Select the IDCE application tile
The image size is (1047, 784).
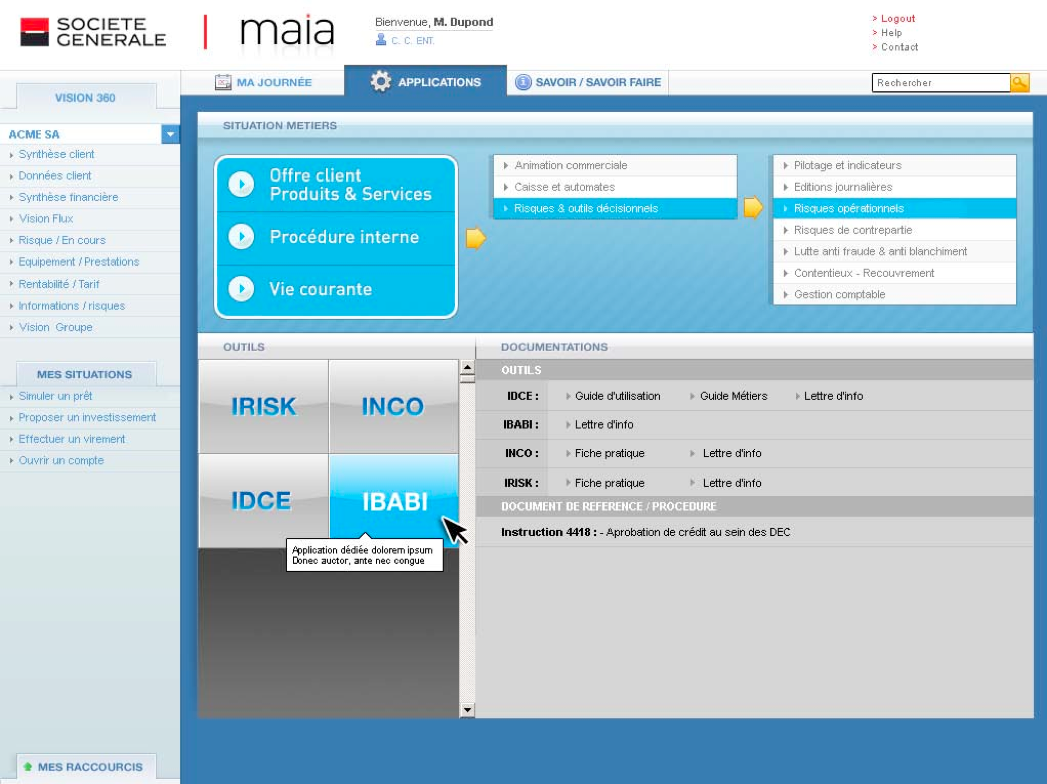[x=262, y=501]
